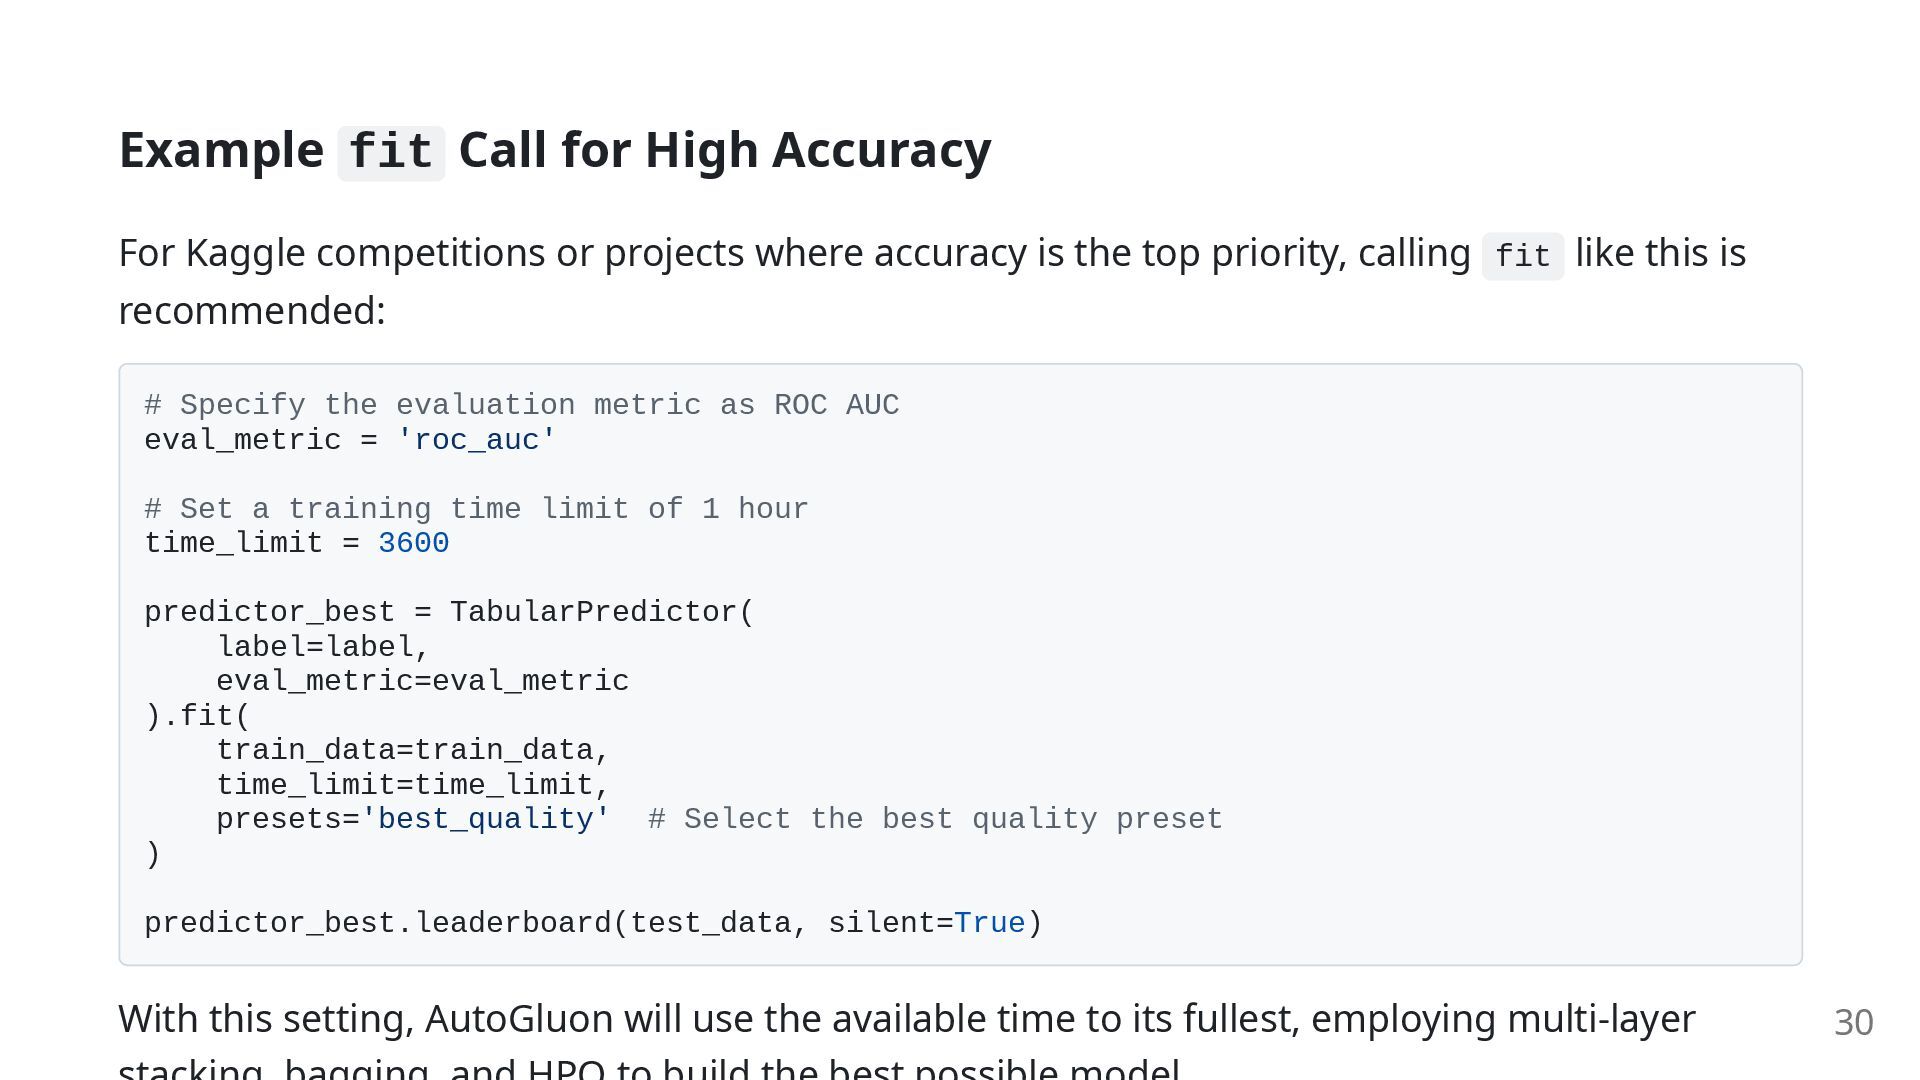This screenshot has width=1920, height=1080.
Task: Click the comment about ROC AUC metric
Action: (522, 405)
